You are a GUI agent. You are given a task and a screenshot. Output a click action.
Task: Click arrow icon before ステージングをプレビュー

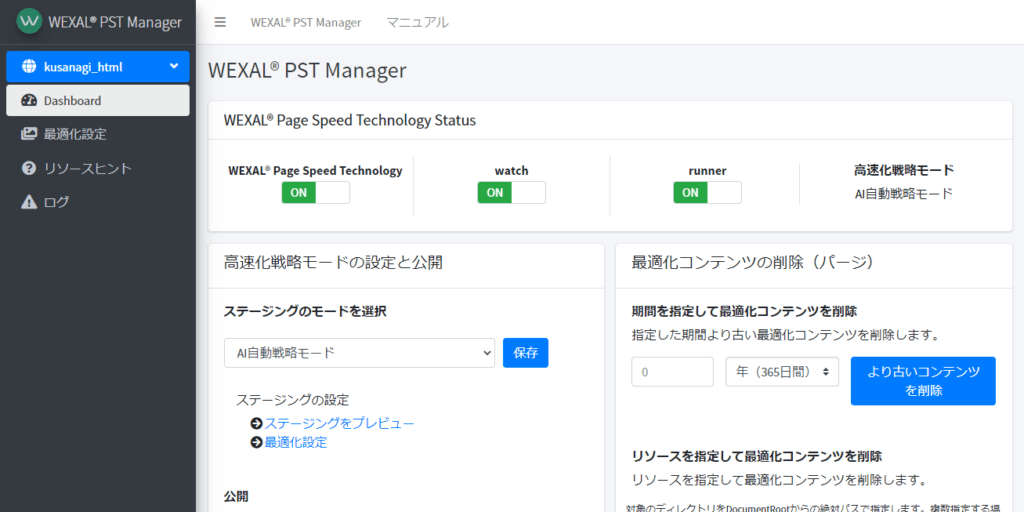(x=257, y=424)
